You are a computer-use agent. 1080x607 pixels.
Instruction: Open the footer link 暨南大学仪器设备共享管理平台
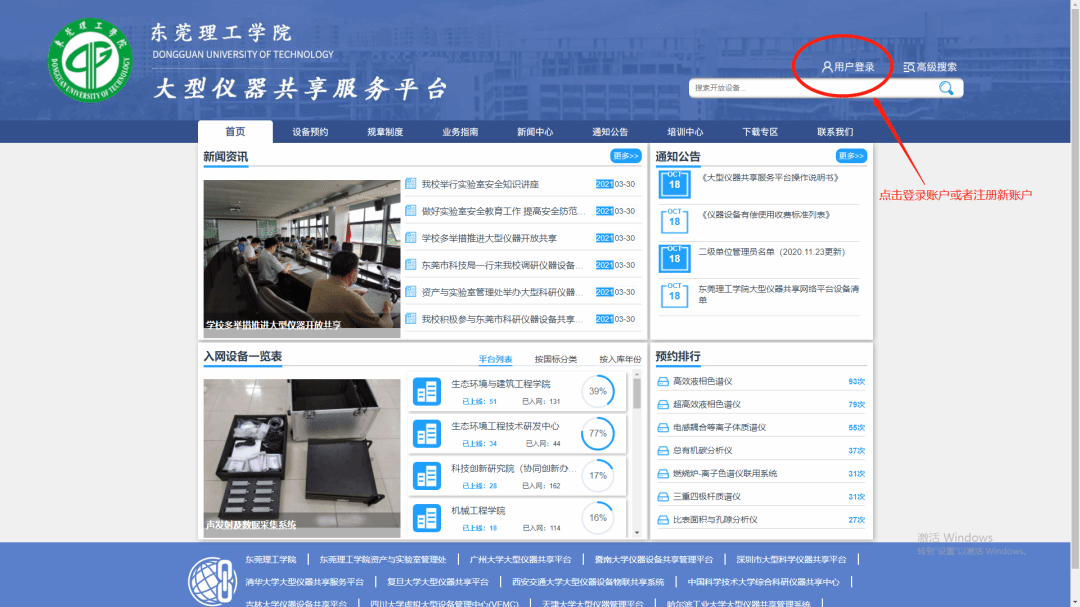coord(654,559)
